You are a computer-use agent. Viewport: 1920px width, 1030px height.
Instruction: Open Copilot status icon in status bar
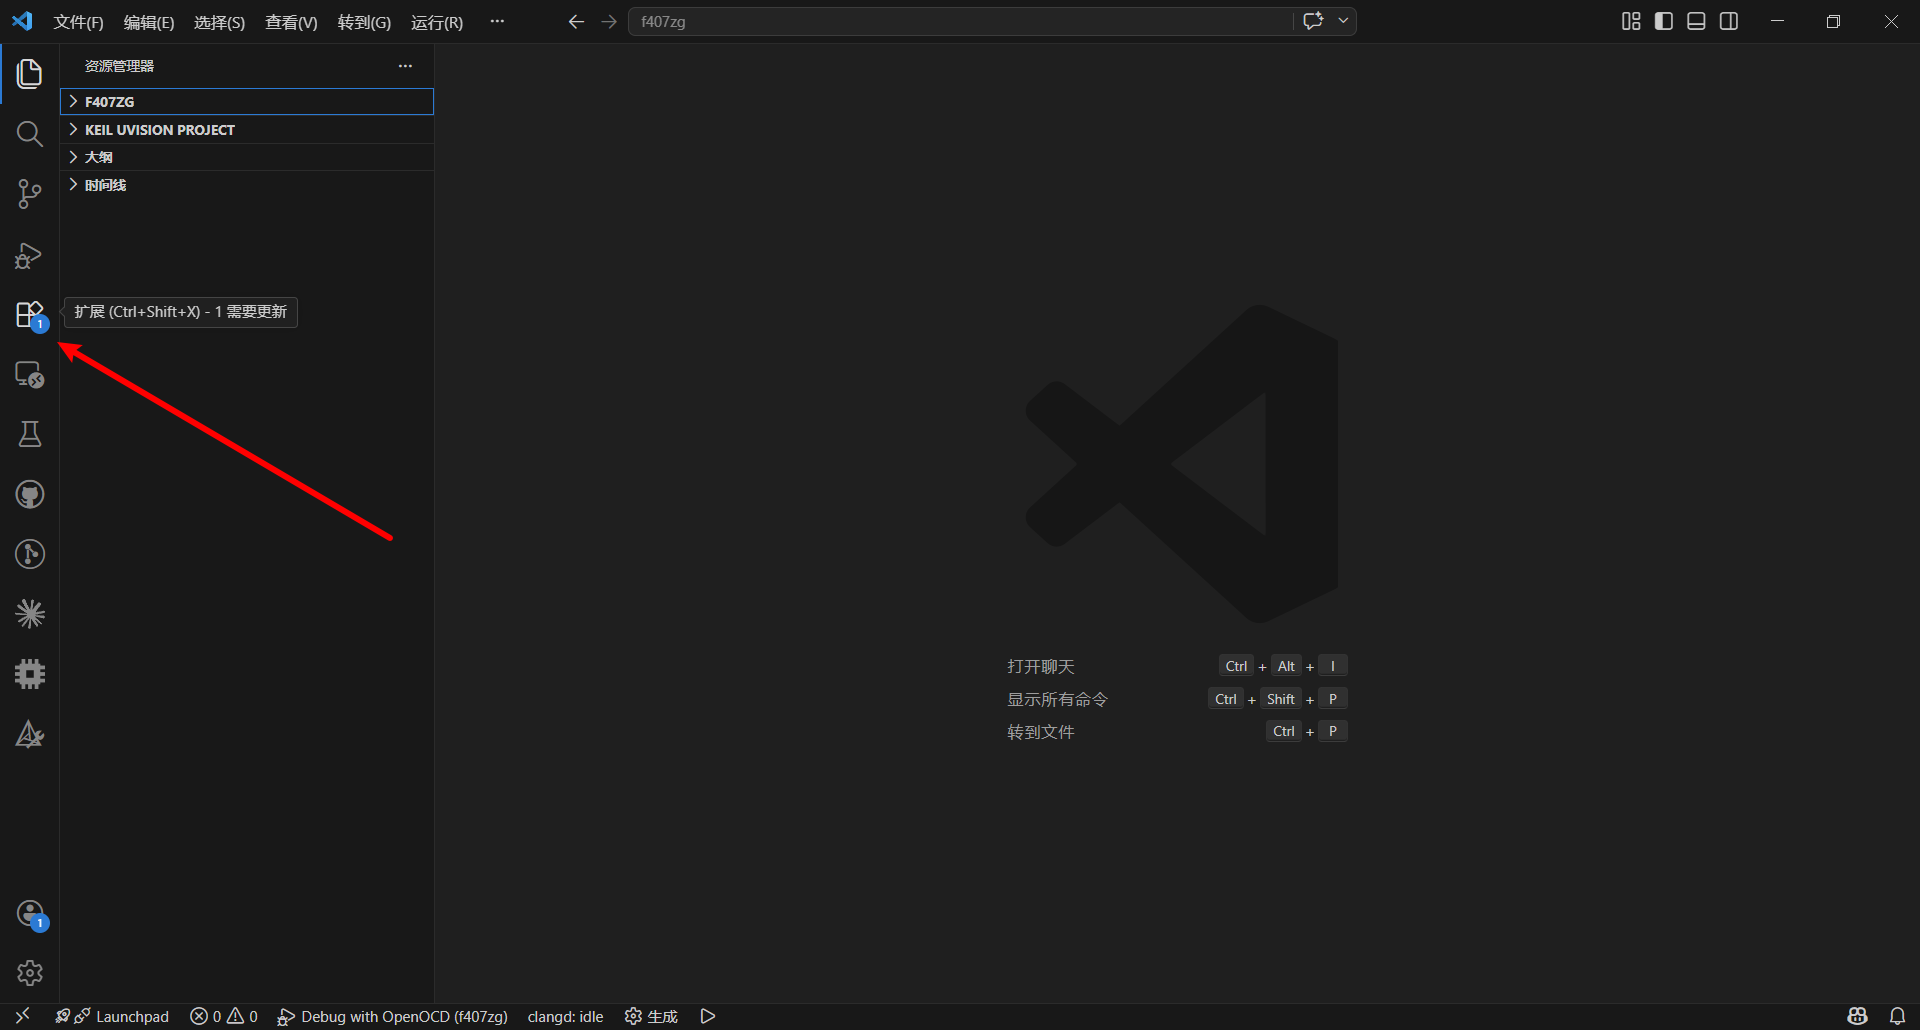1858,1016
